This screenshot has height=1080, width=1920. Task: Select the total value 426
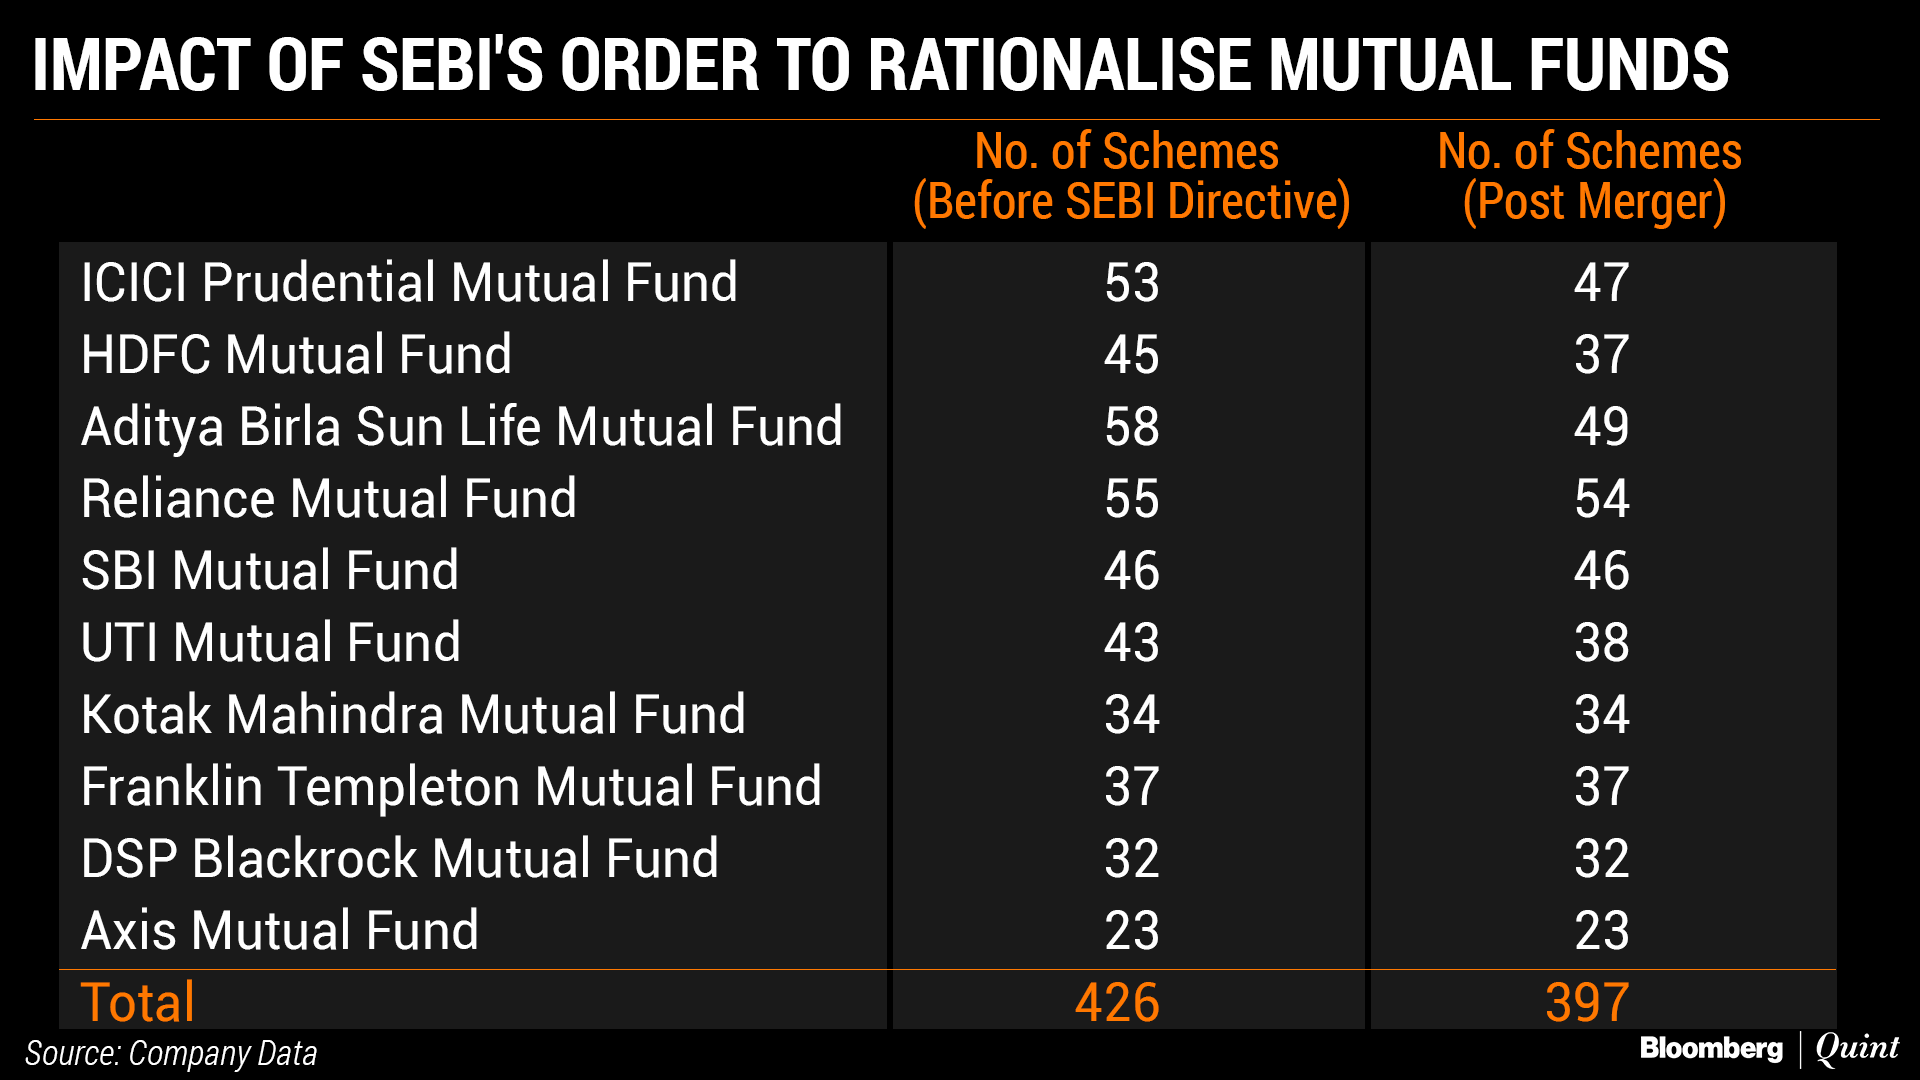(1117, 1002)
